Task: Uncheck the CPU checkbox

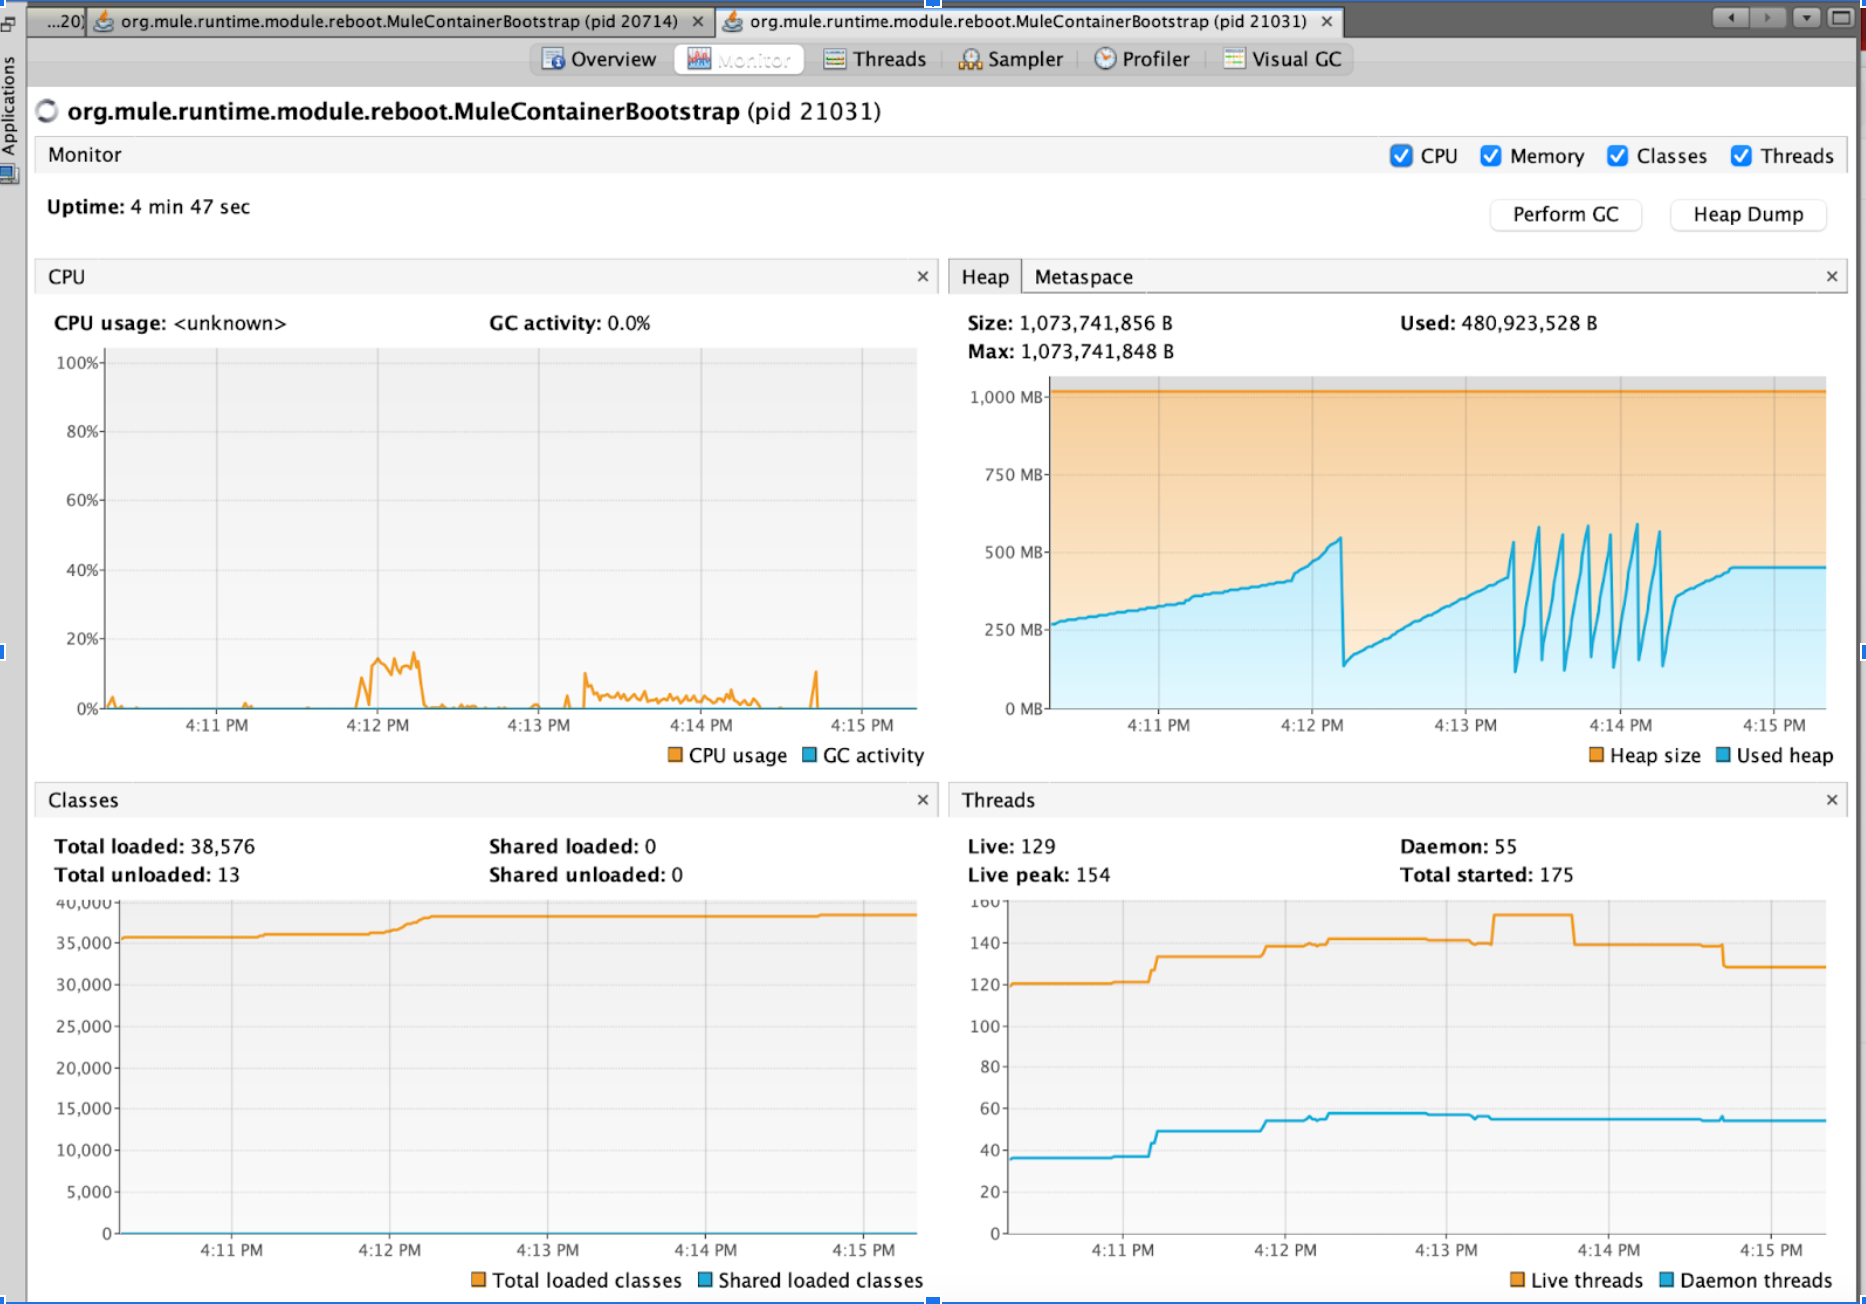Action: [x=1401, y=156]
